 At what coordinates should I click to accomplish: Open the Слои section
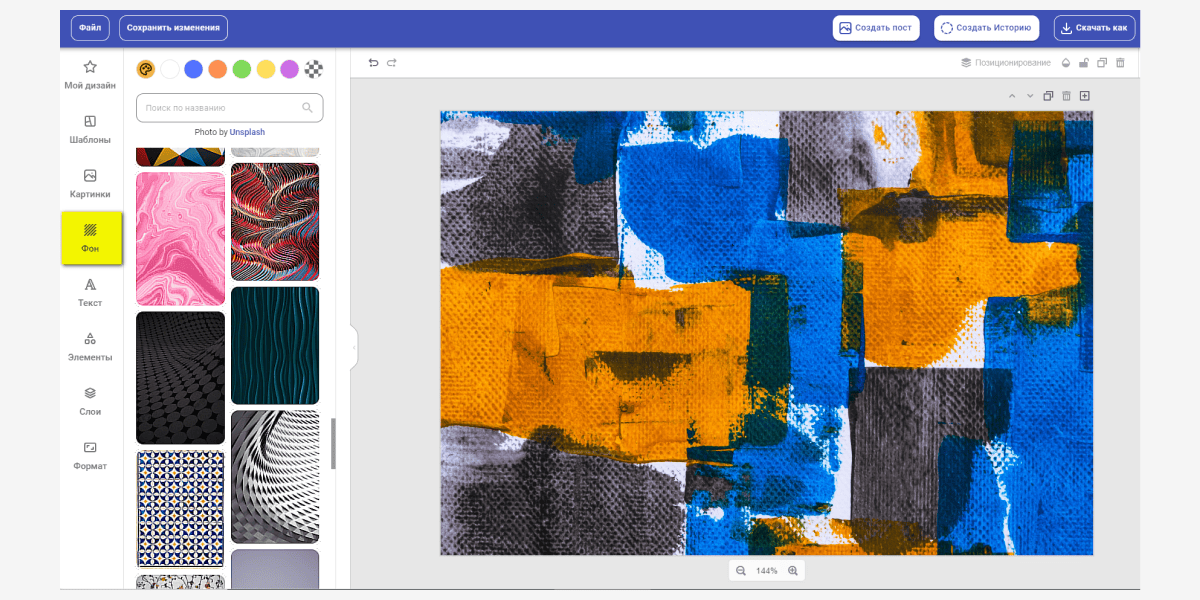[x=90, y=402]
